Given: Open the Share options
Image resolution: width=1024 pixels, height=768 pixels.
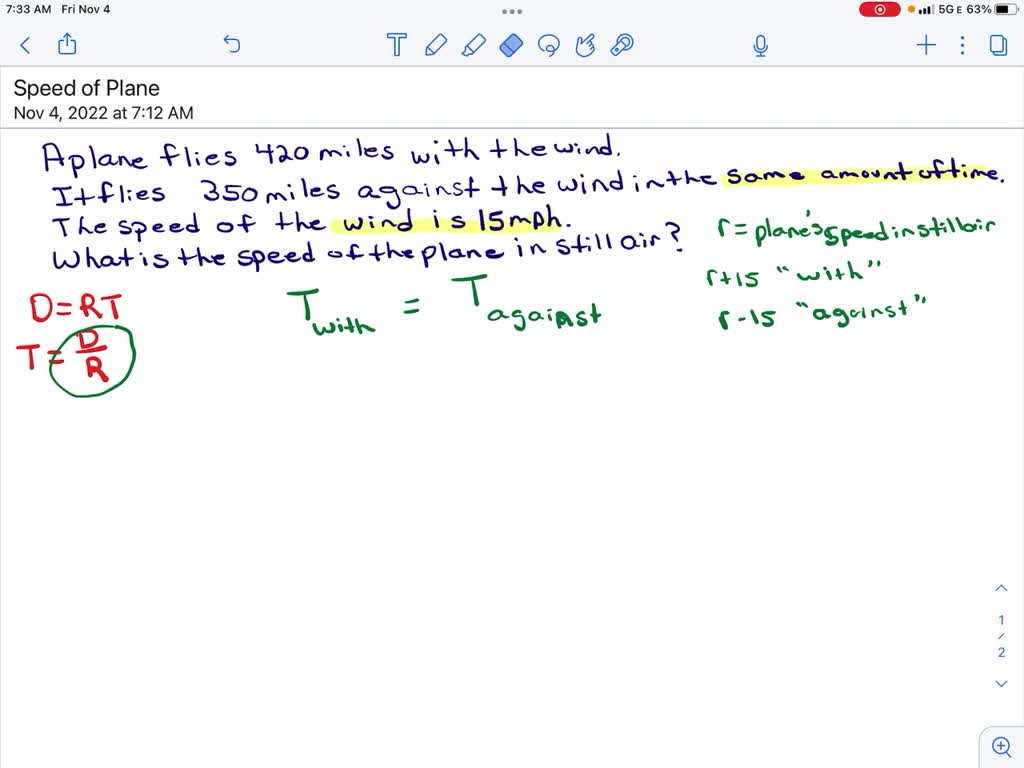Looking at the screenshot, I should click(66, 44).
